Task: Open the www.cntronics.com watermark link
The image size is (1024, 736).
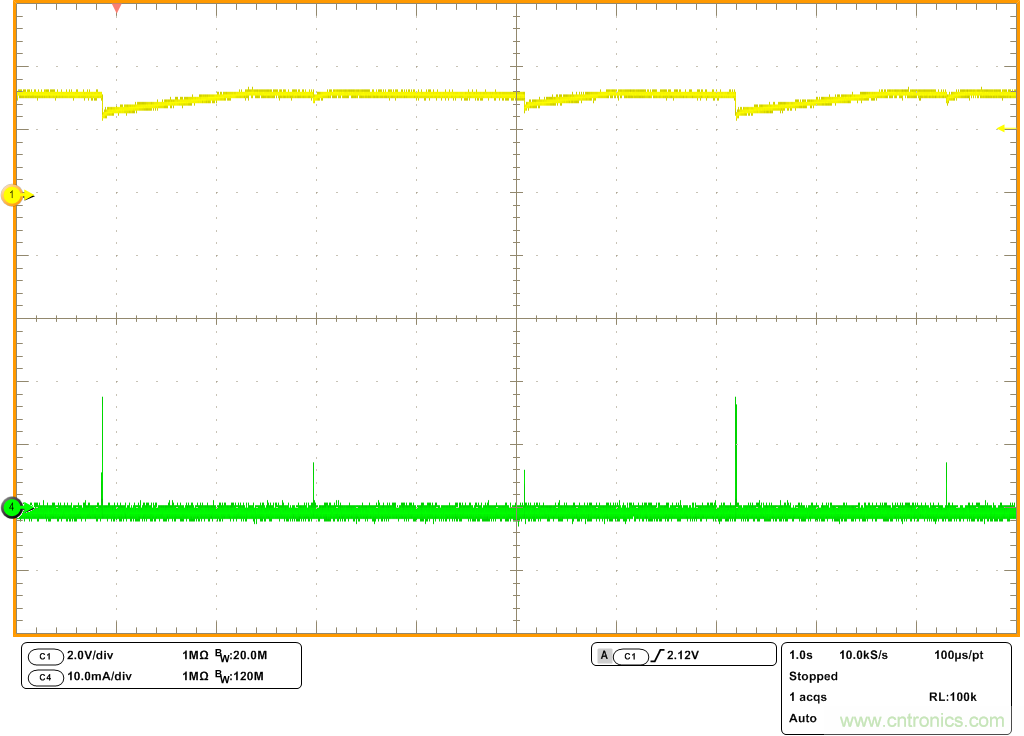Action: (922, 720)
